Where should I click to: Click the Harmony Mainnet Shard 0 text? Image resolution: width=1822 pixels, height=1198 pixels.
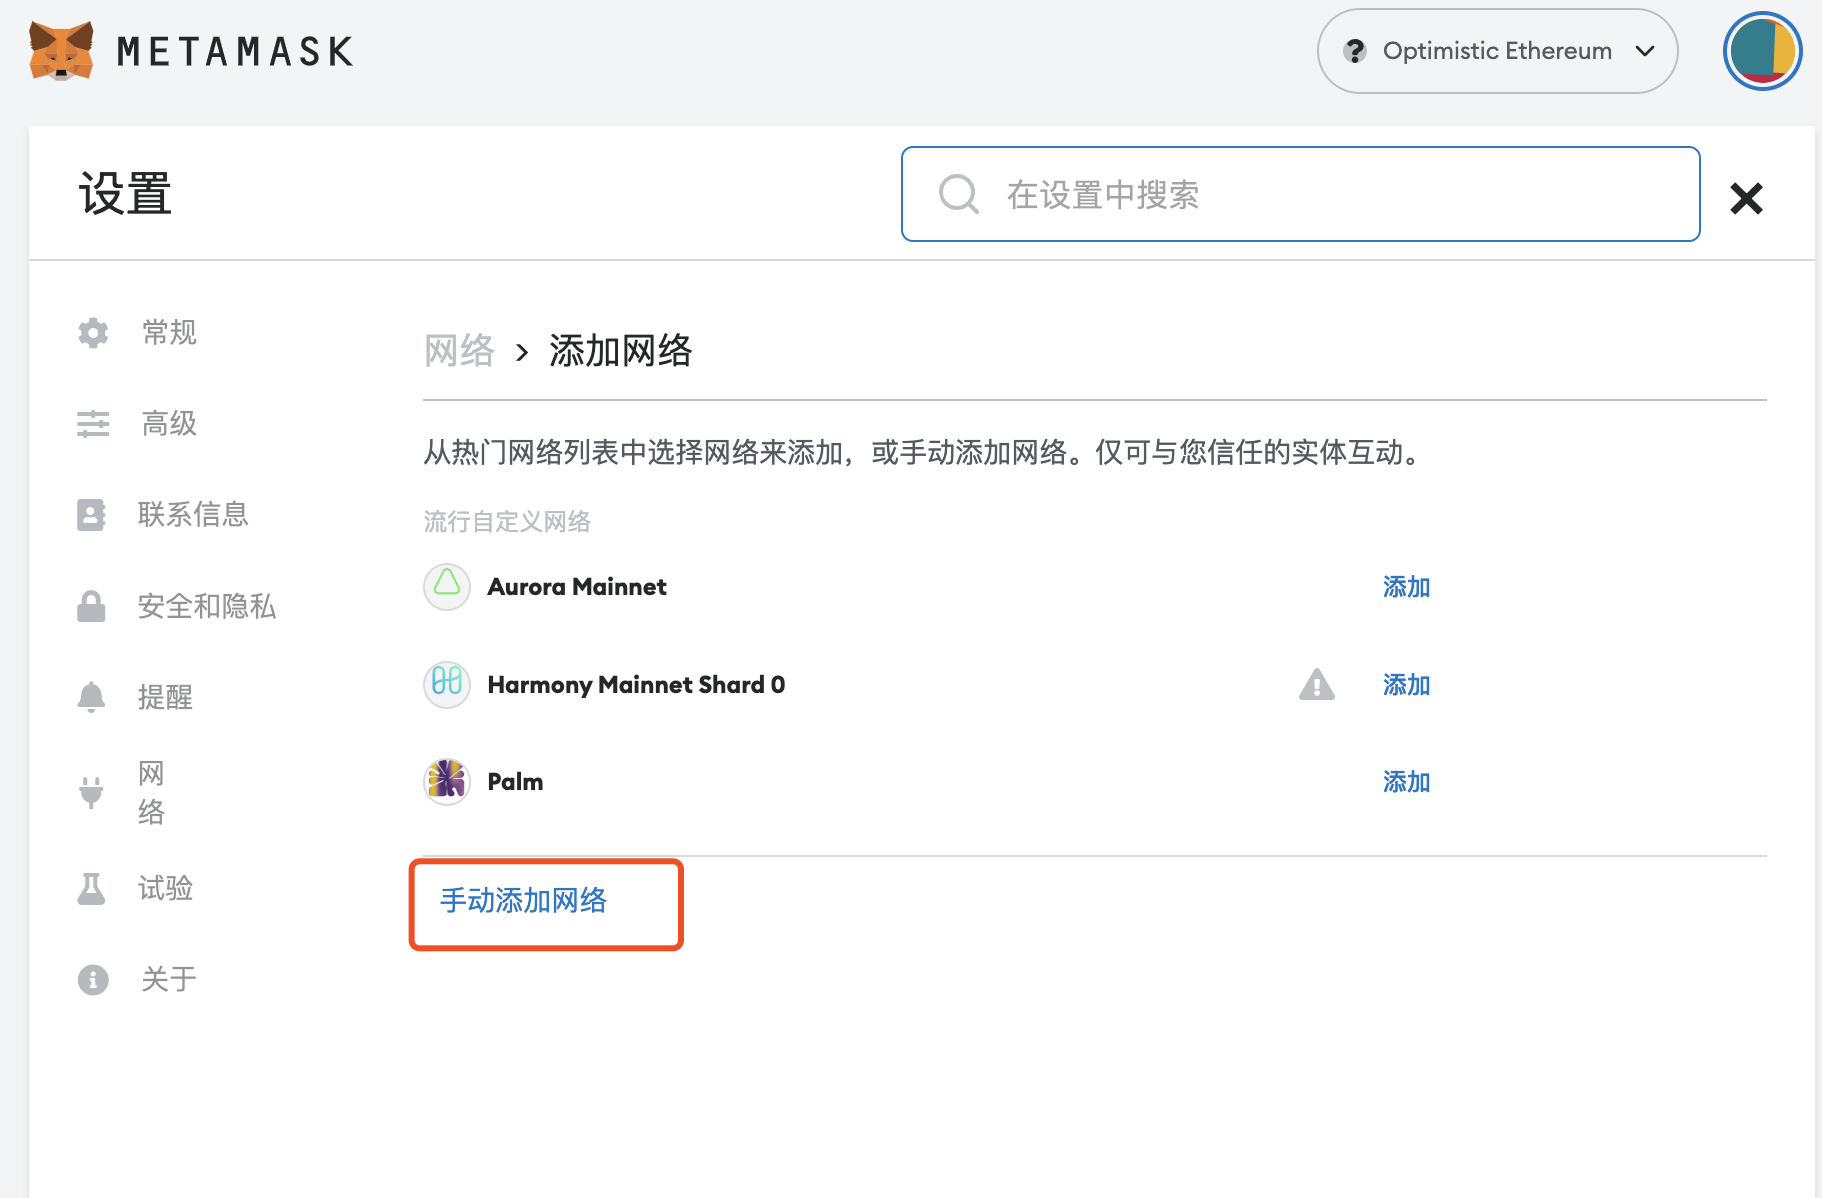(x=636, y=685)
